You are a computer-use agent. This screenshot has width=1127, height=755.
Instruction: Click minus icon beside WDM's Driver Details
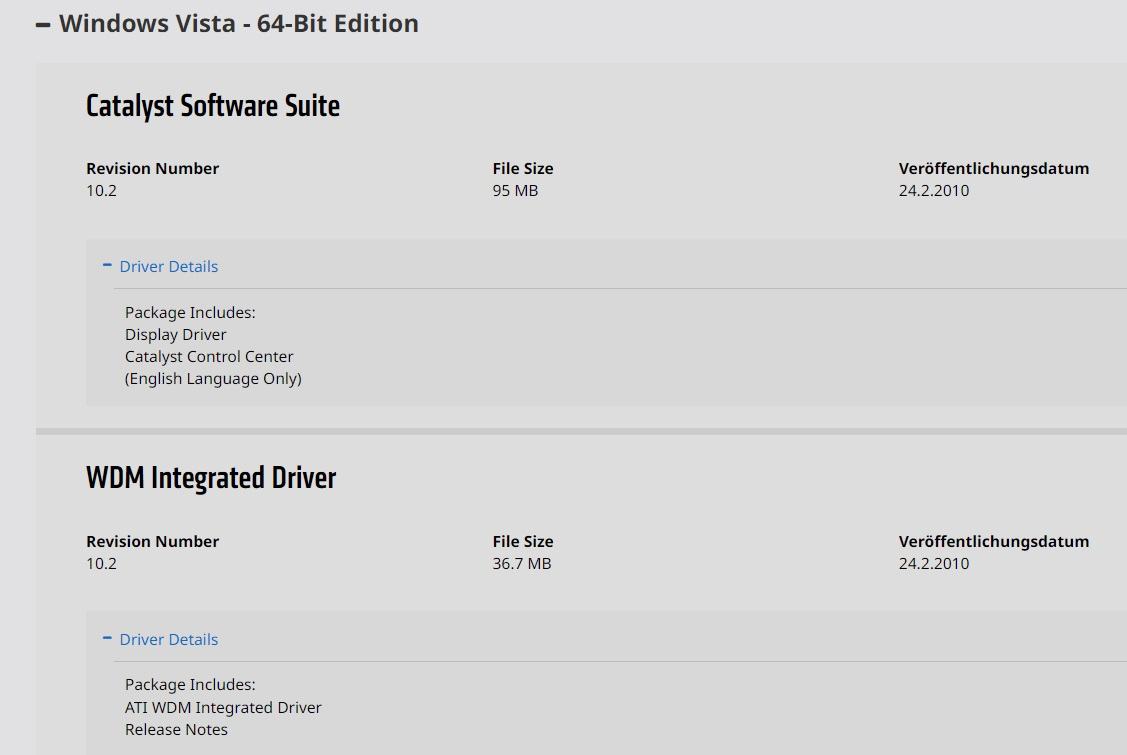coord(107,639)
